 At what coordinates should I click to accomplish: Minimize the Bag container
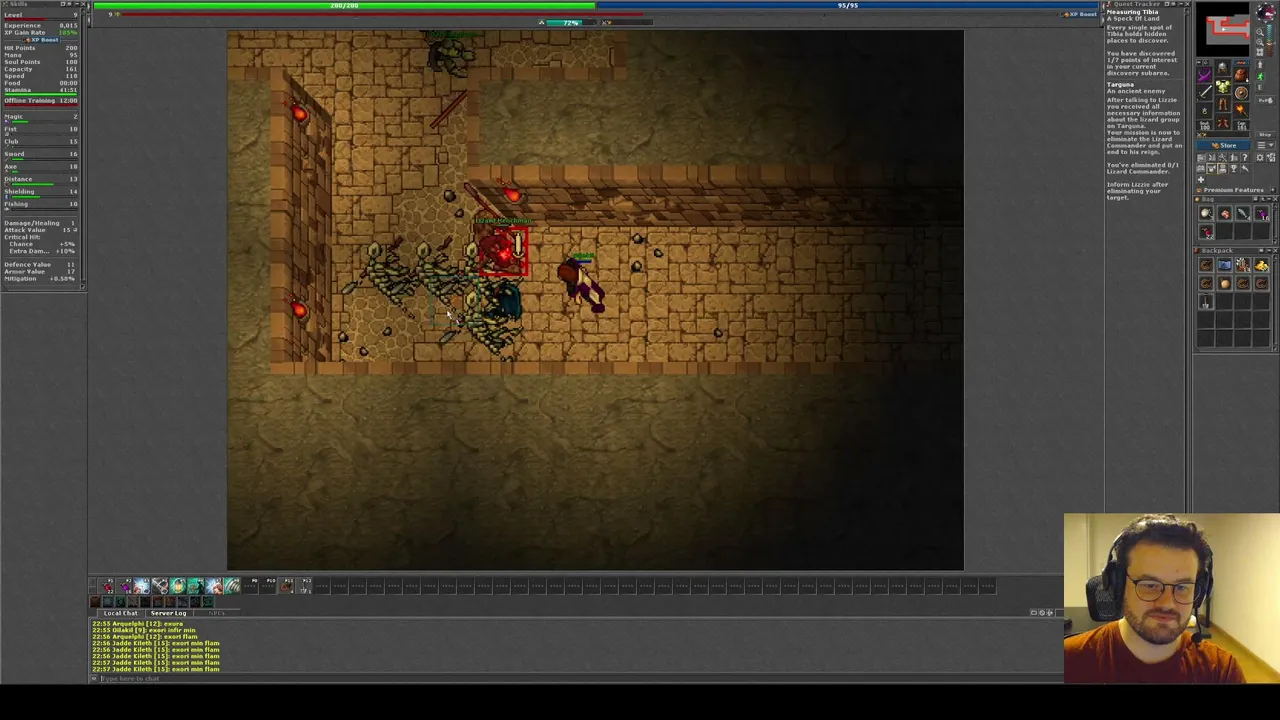click(x=1269, y=199)
